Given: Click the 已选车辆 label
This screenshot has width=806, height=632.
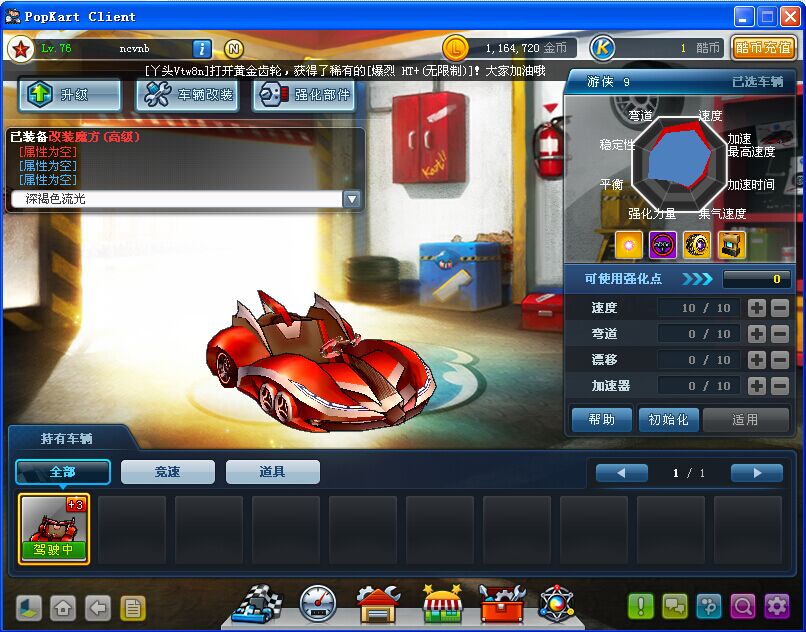Looking at the screenshot, I should 758,82.
